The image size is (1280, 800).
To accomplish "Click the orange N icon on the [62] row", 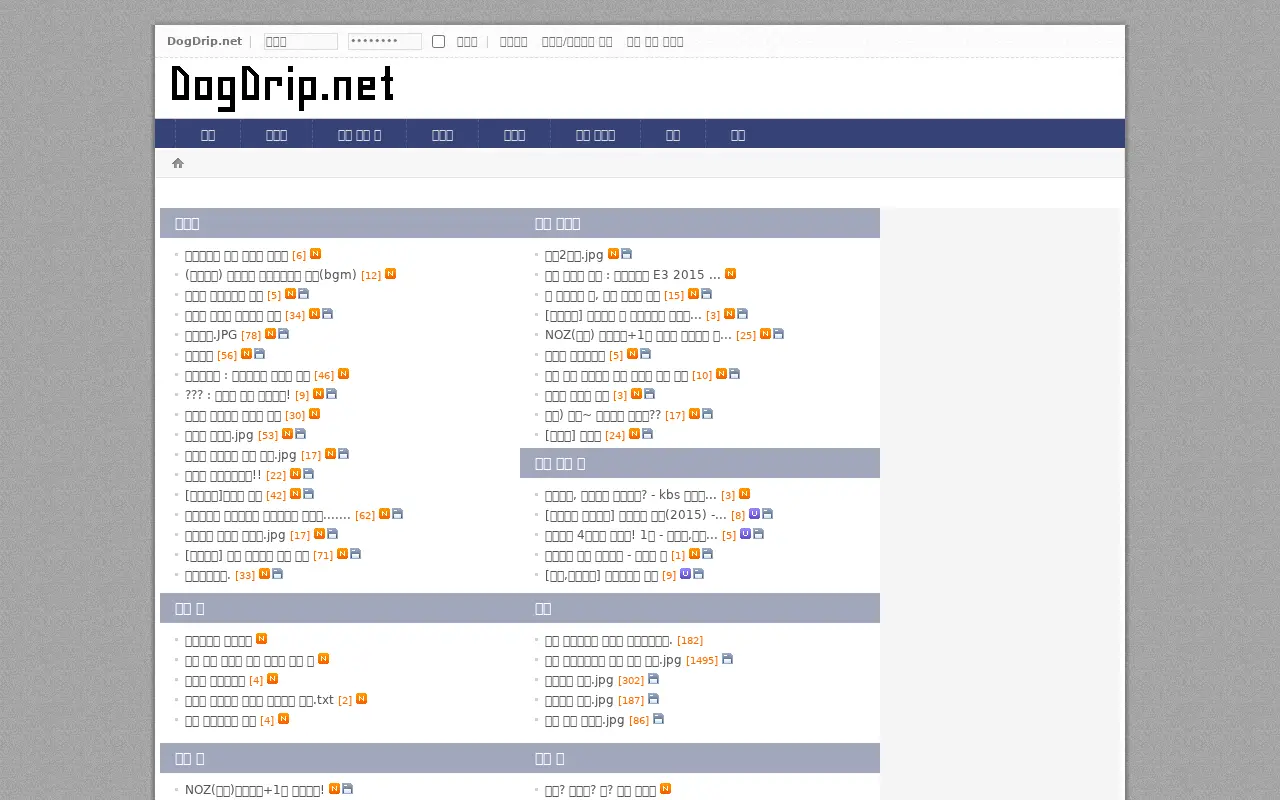I will (x=384, y=514).
